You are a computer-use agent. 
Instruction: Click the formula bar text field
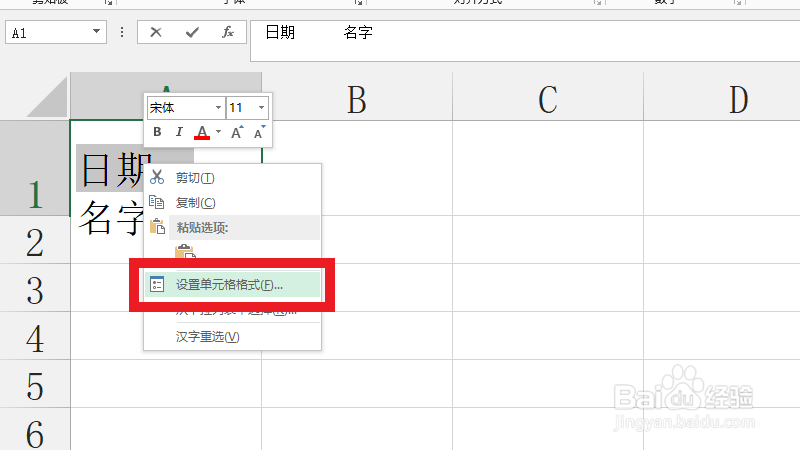525,41
